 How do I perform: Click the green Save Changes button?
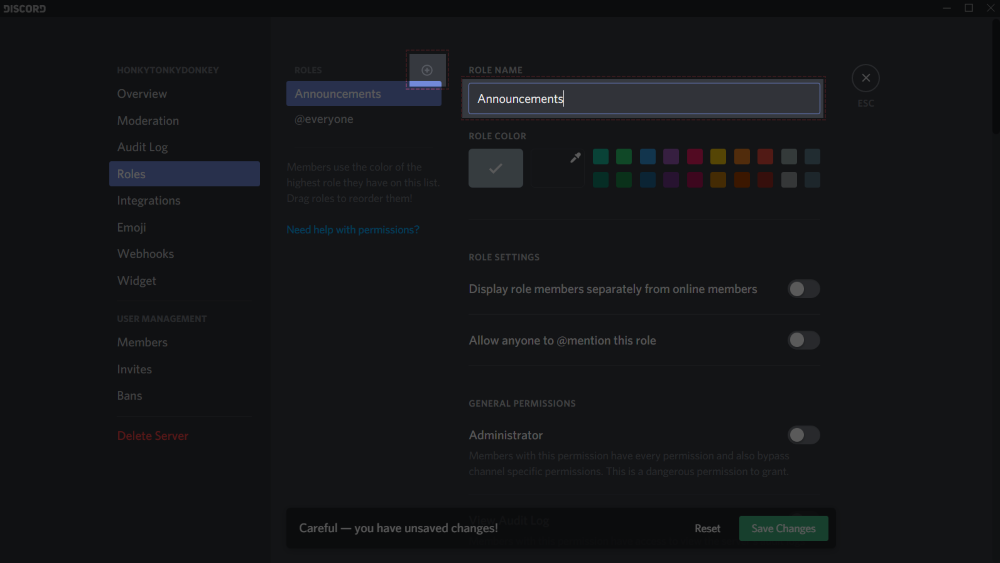click(783, 528)
